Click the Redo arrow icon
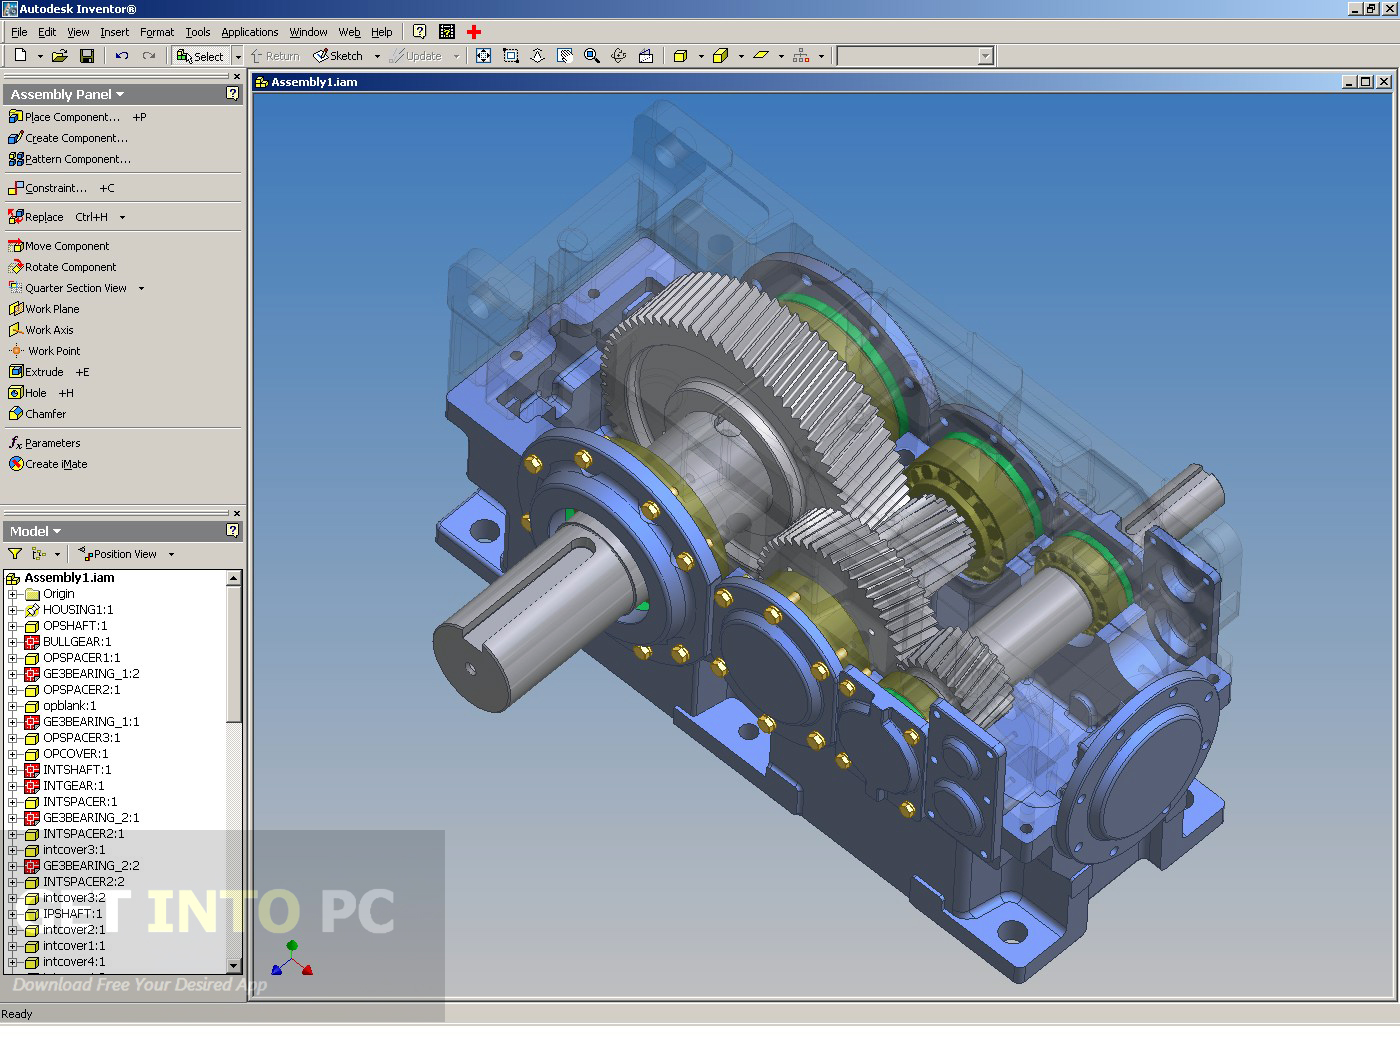Screen dimensions: 1400x1050 click(149, 56)
